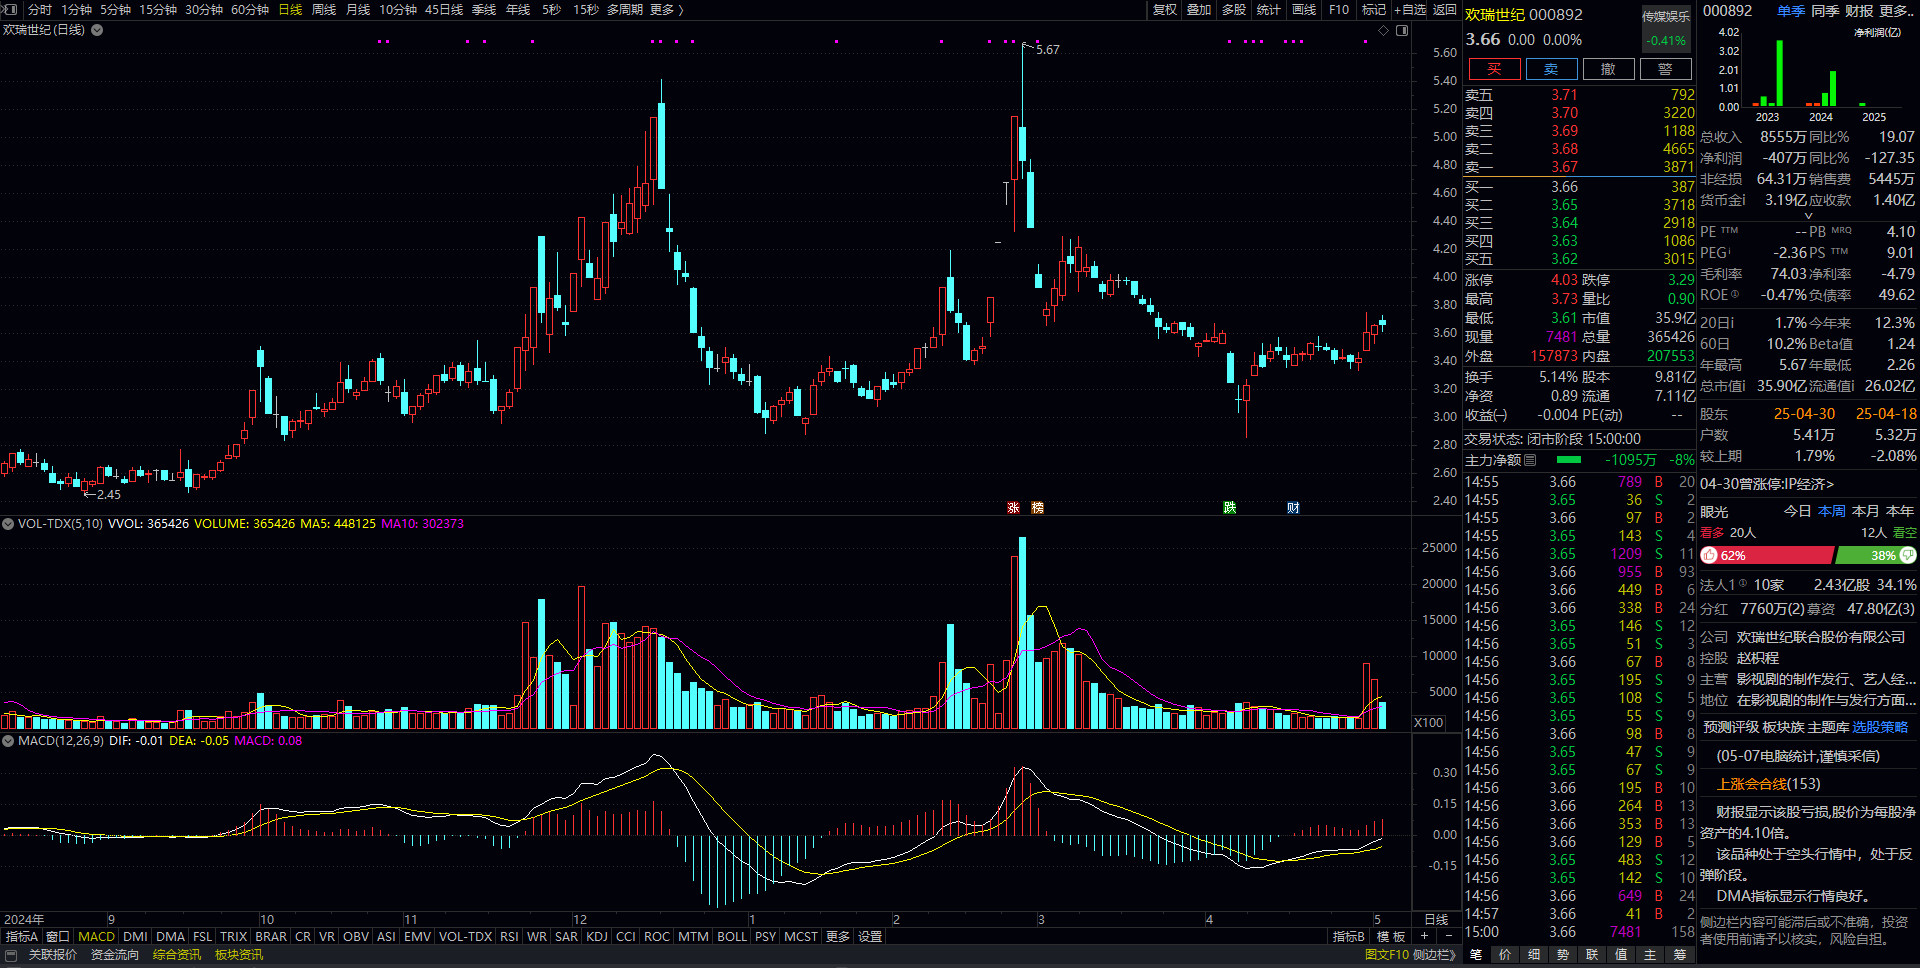Switch to 分时 intraday chart period
1920x968 pixels.
40,9
